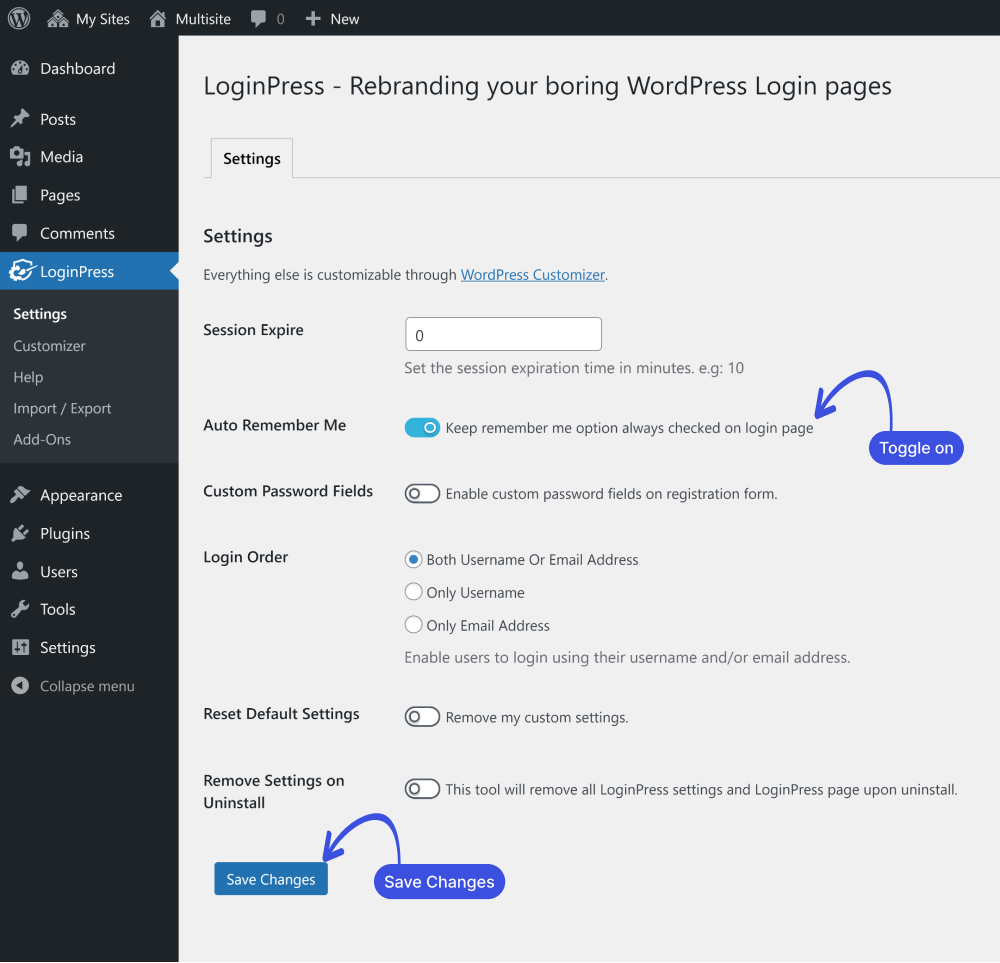Click the Session Expire label
Viewport: 1000px width, 963px height.
253,330
